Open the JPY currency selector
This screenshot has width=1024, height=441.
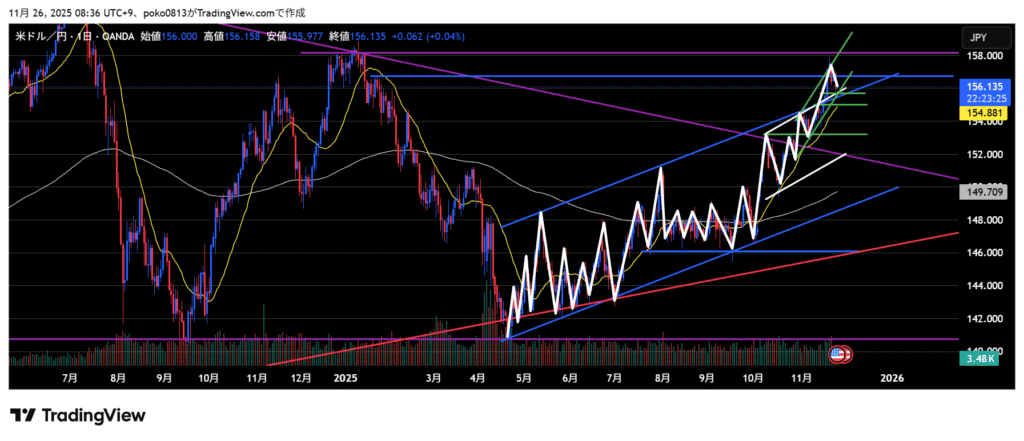pyautogui.click(x=977, y=37)
